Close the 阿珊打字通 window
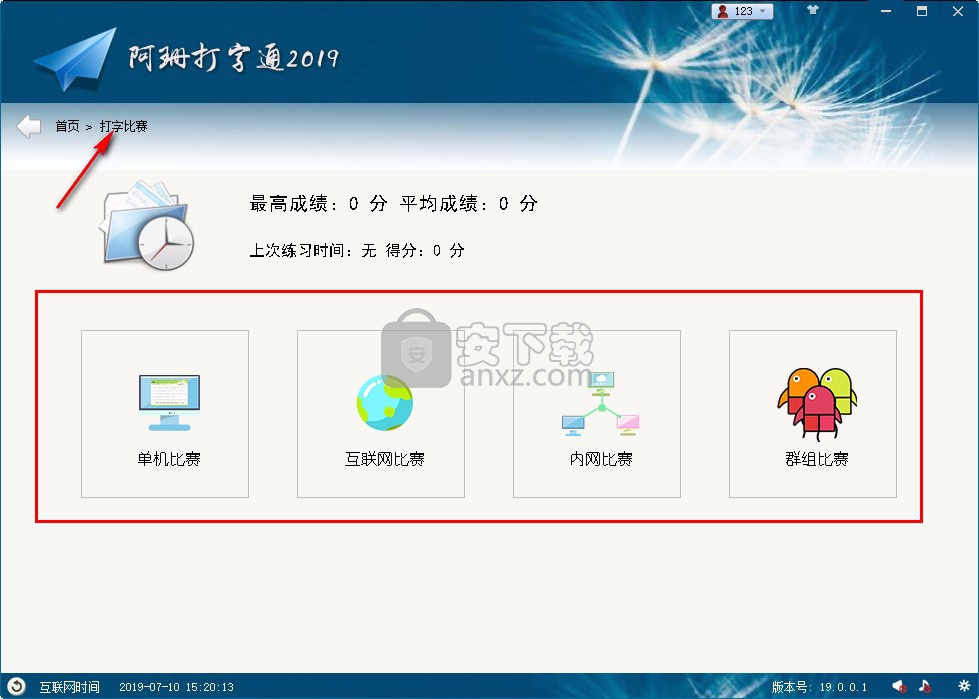This screenshot has width=979, height=699. click(958, 11)
